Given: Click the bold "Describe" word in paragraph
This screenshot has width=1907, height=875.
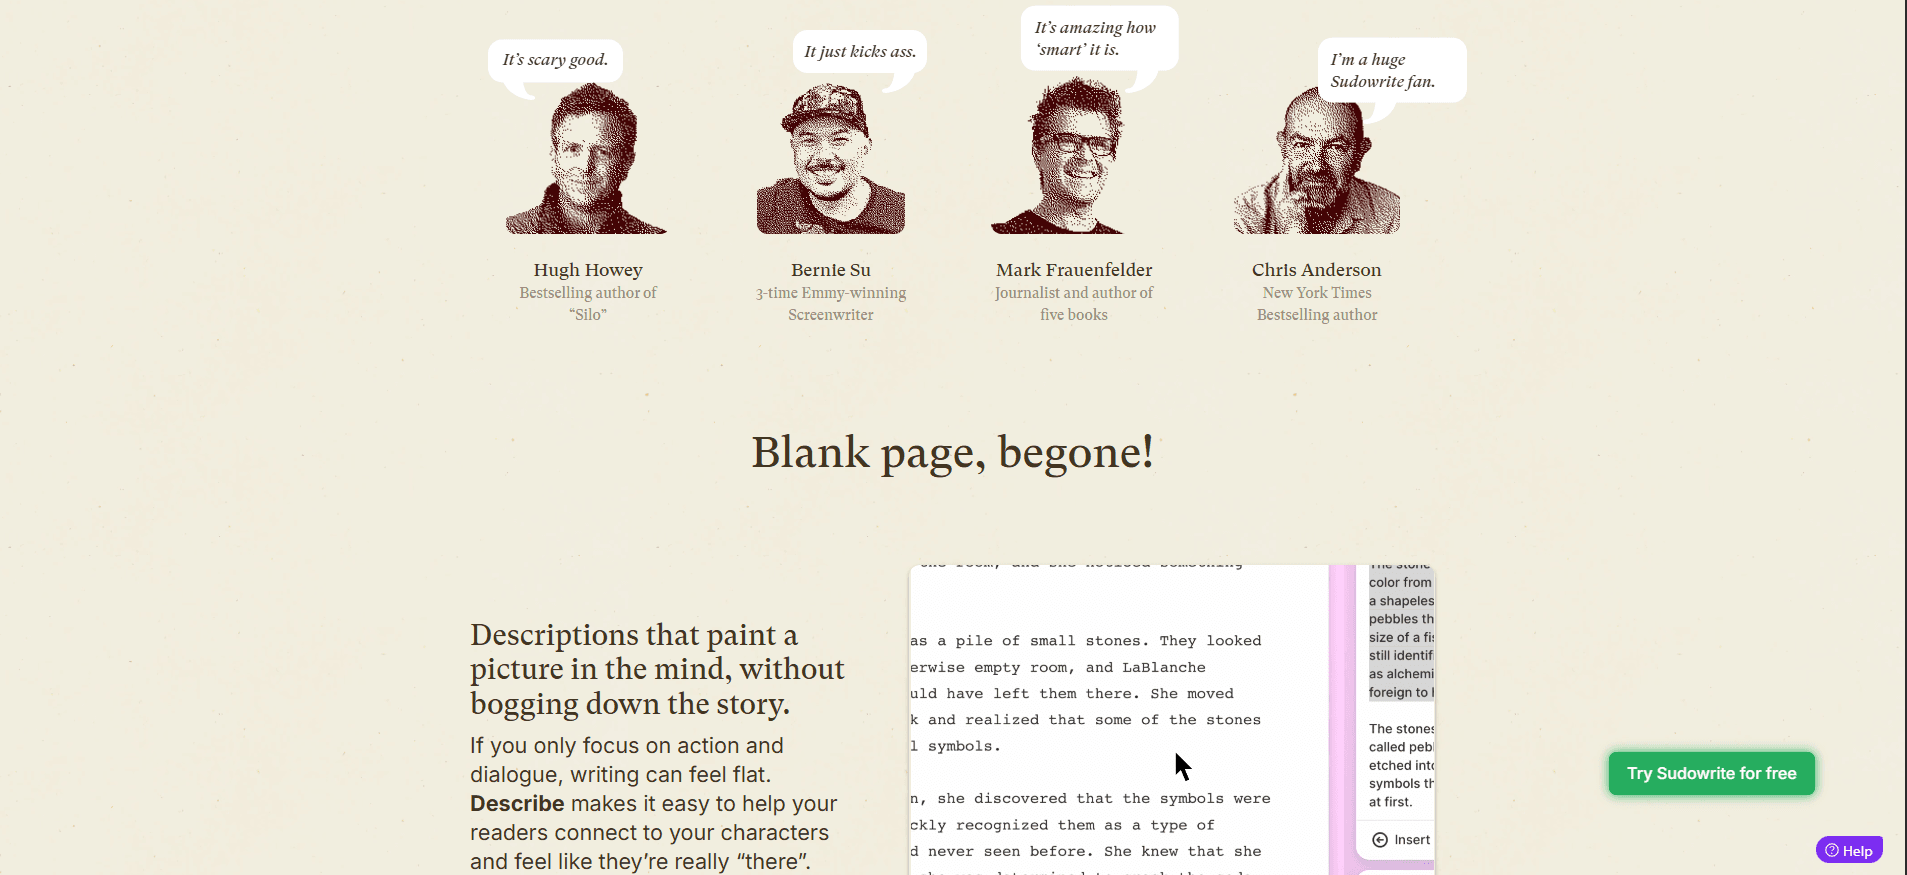Looking at the screenshot, I should click(517, 804).
